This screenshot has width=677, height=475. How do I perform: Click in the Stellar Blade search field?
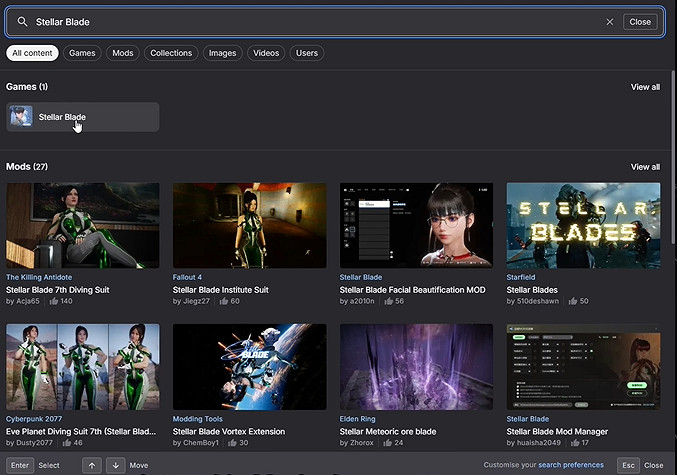click(300, 21)
